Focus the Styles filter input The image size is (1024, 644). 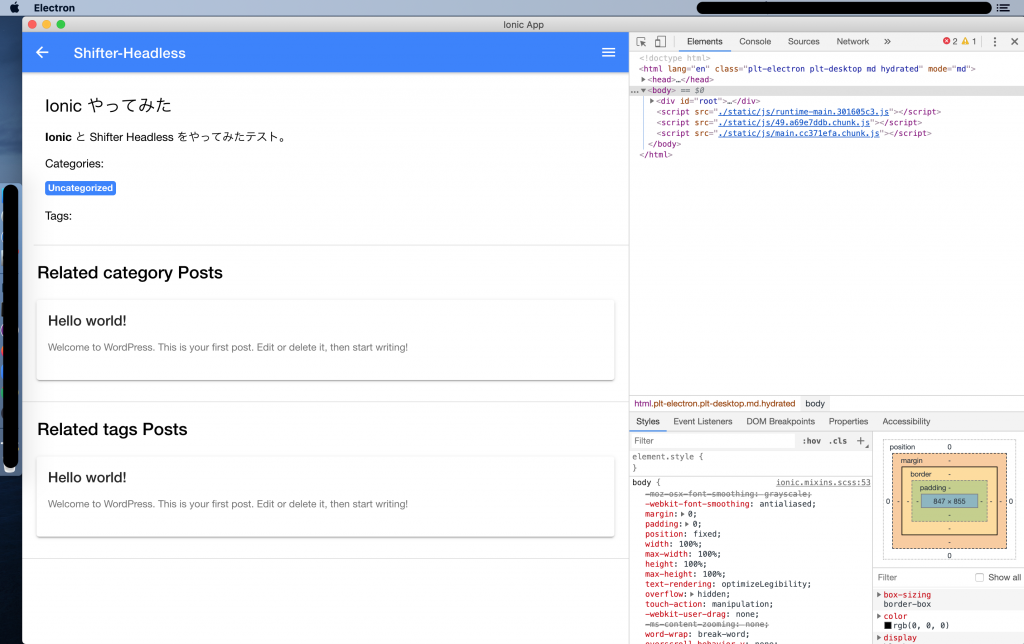tap(713, 441)
